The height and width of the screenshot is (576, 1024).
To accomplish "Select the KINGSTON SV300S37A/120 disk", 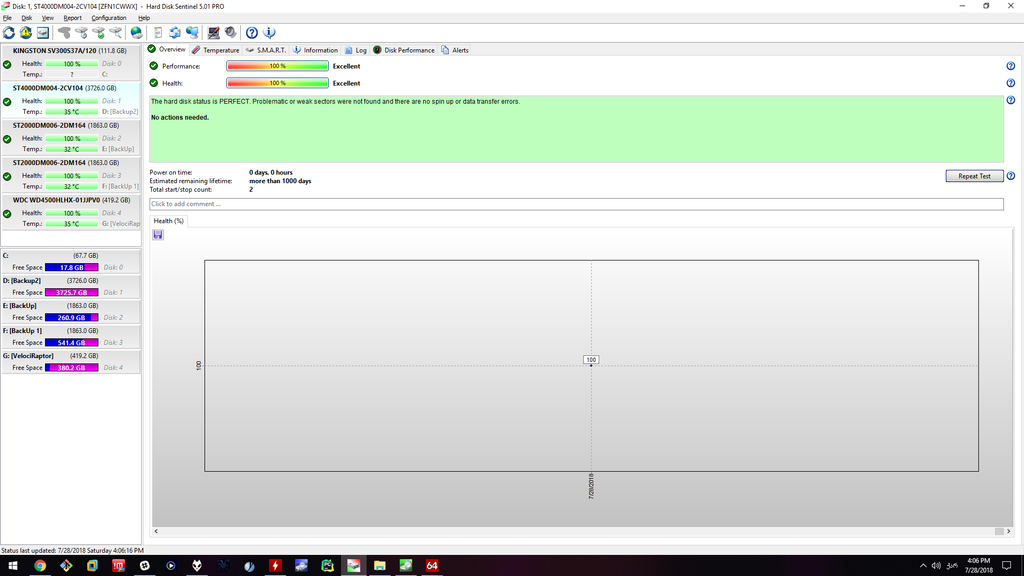I will click(x=71, y=62).
